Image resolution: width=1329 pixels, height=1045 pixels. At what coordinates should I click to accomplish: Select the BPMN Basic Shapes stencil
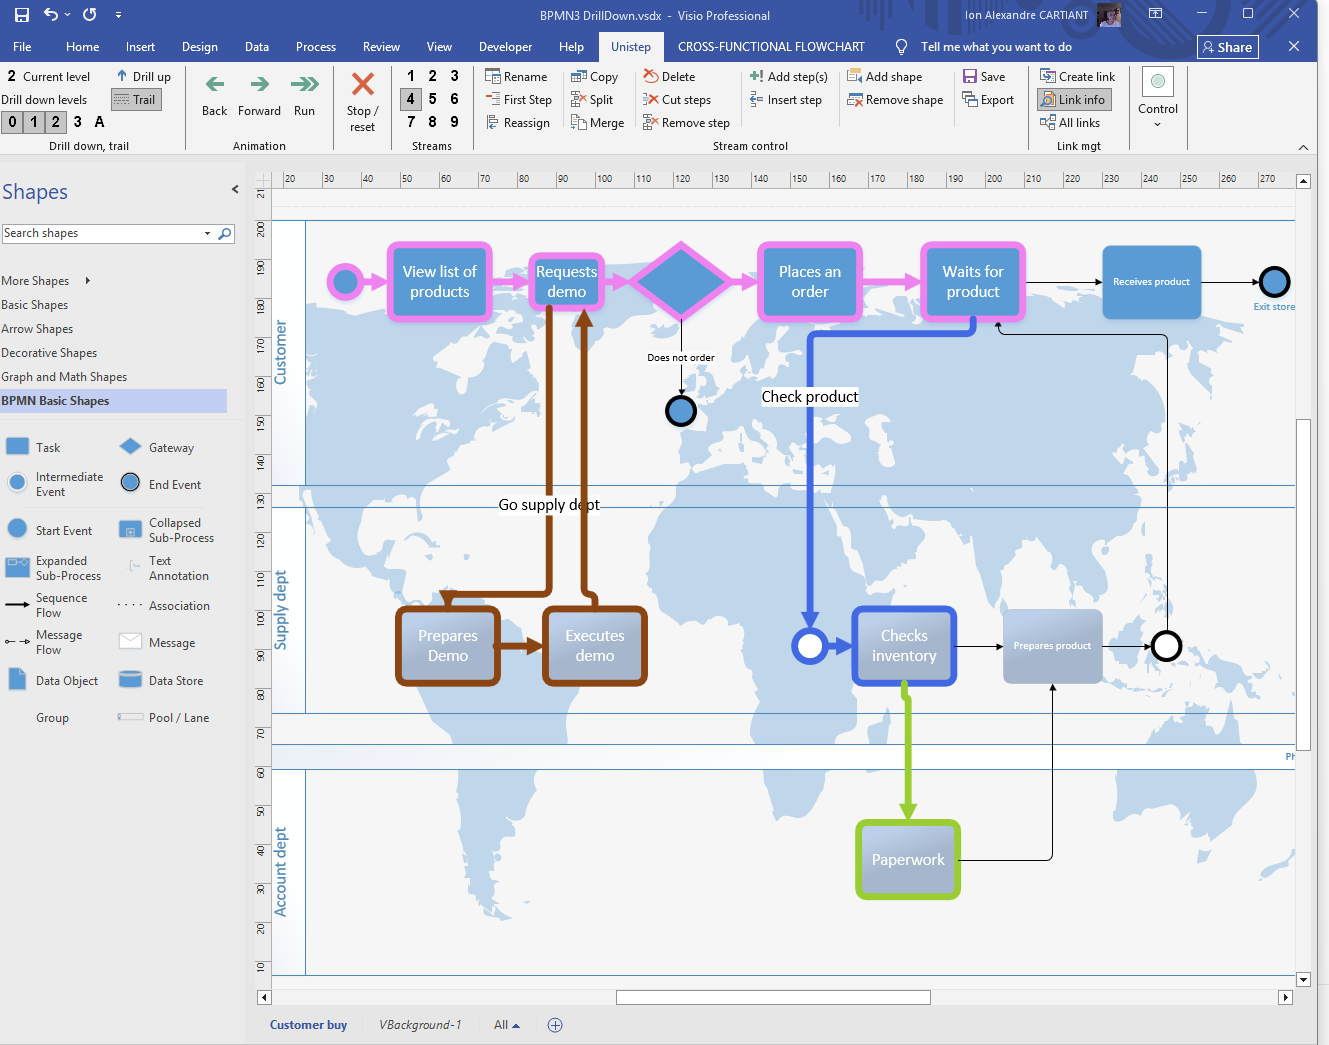click(x=56, y=401)
